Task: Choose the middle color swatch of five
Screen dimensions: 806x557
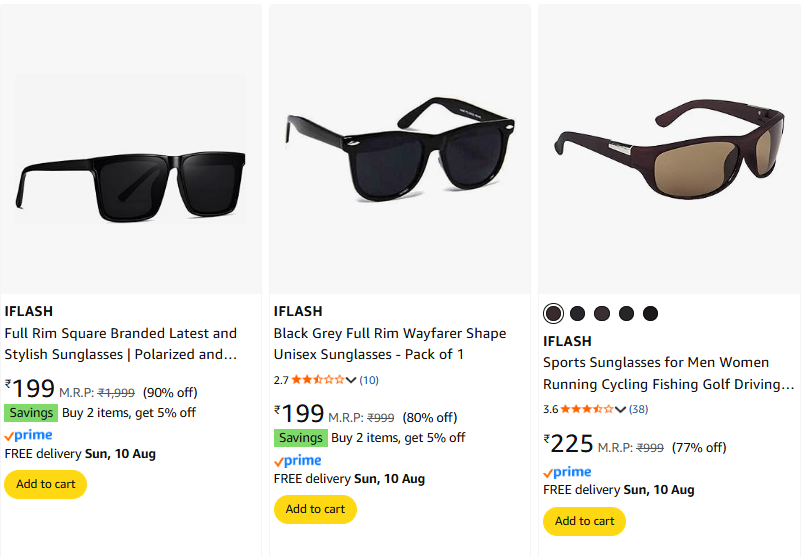Action: click(602, 314)
